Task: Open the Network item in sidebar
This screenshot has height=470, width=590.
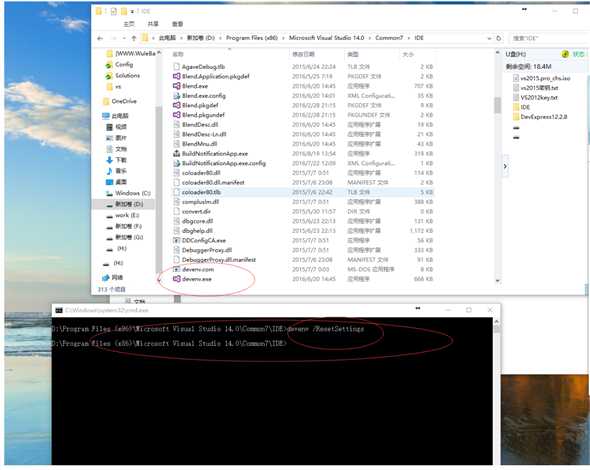Action: [x=113, y=277]
